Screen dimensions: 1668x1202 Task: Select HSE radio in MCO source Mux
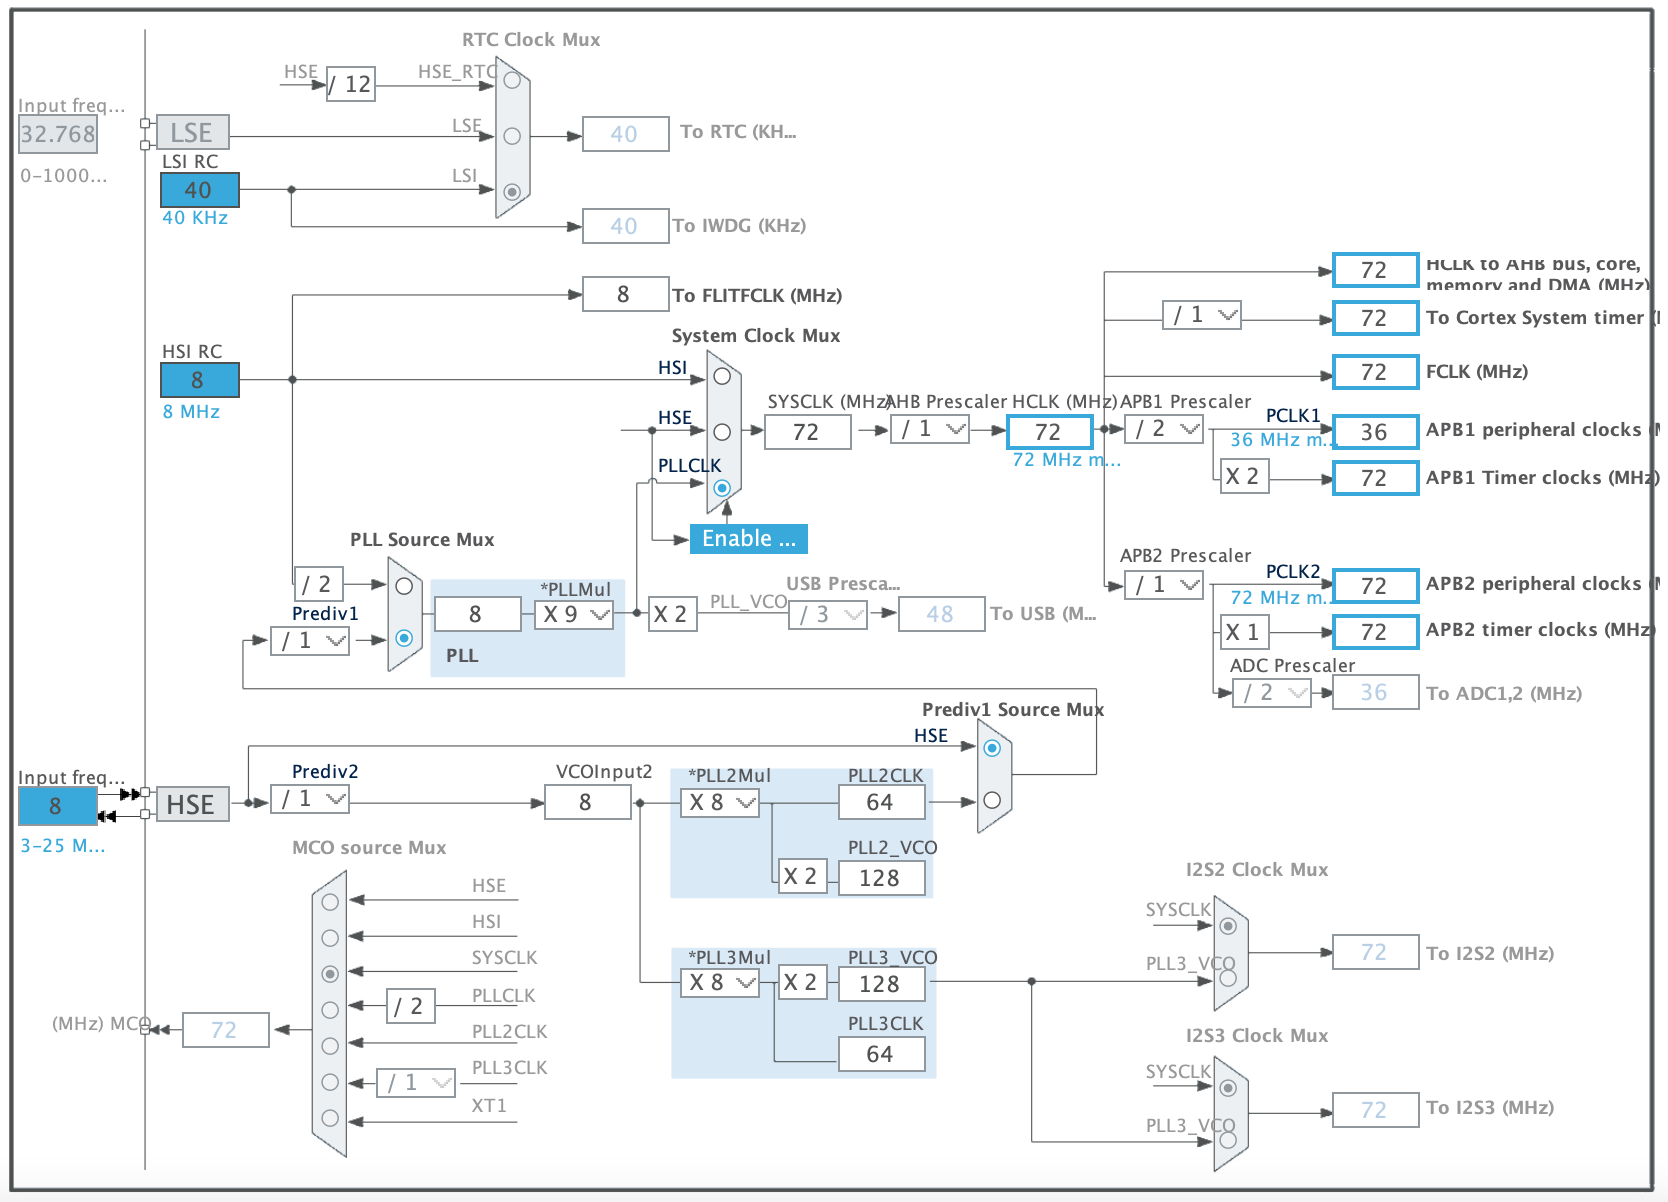(x=330, y=902)
